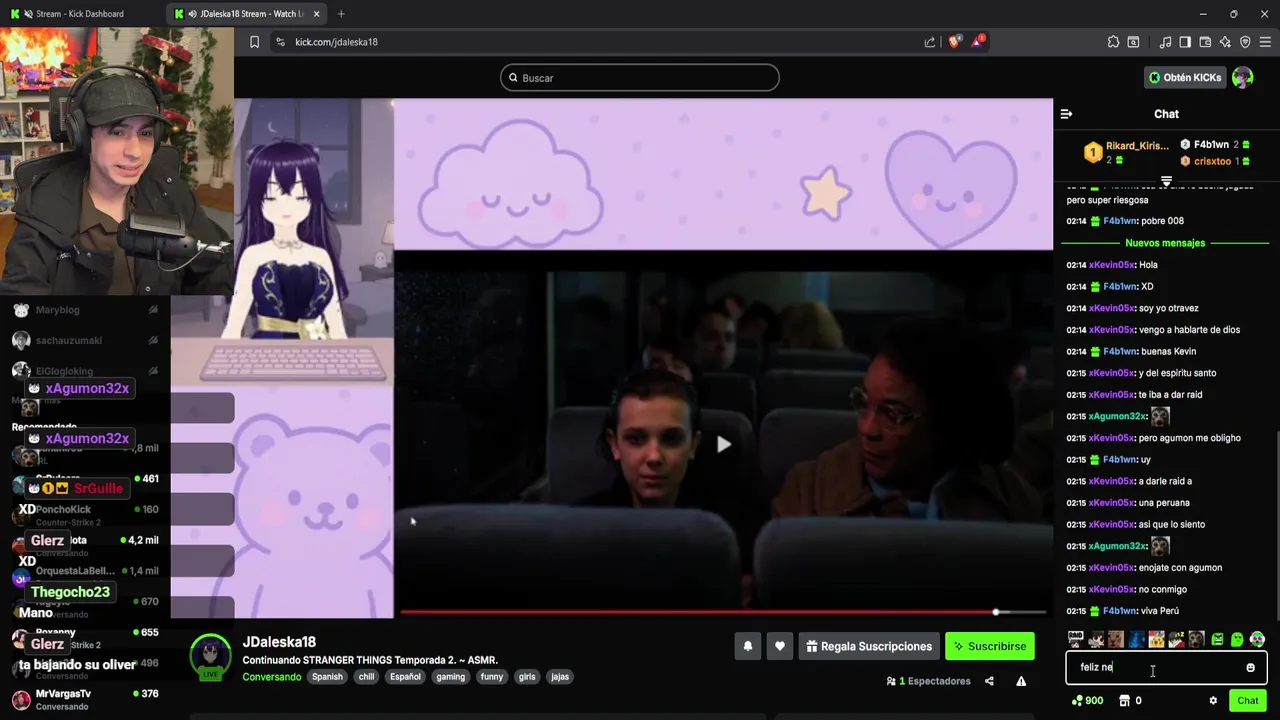Send message with green Chat button
Viewport: 1280px width, 720px height.
coord(1247,700)
